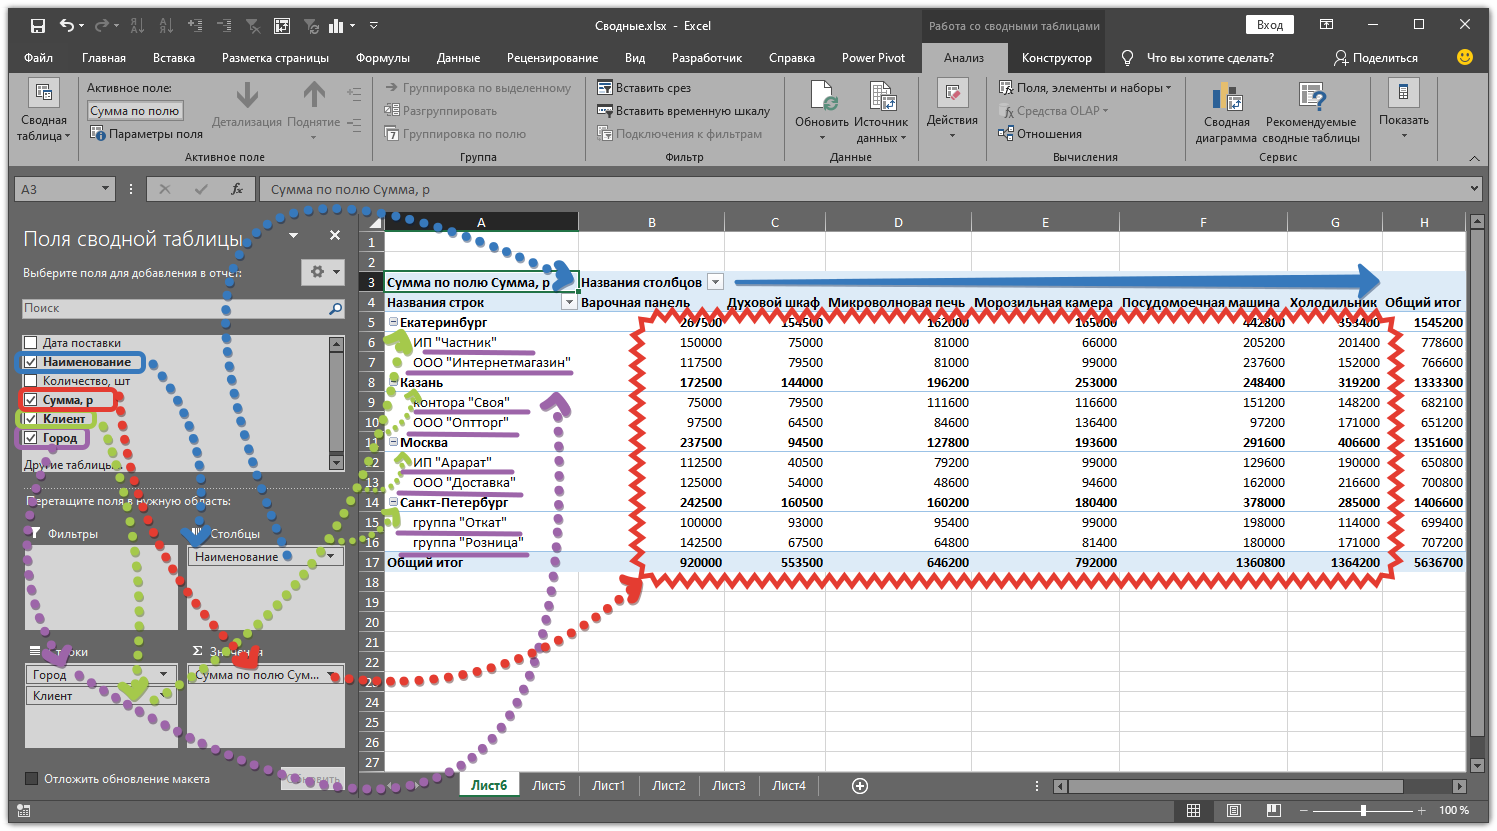Click the Обновить refresh icon
Screen dimensions: 1497x831
pyautogui.click(x=822, y=99)
